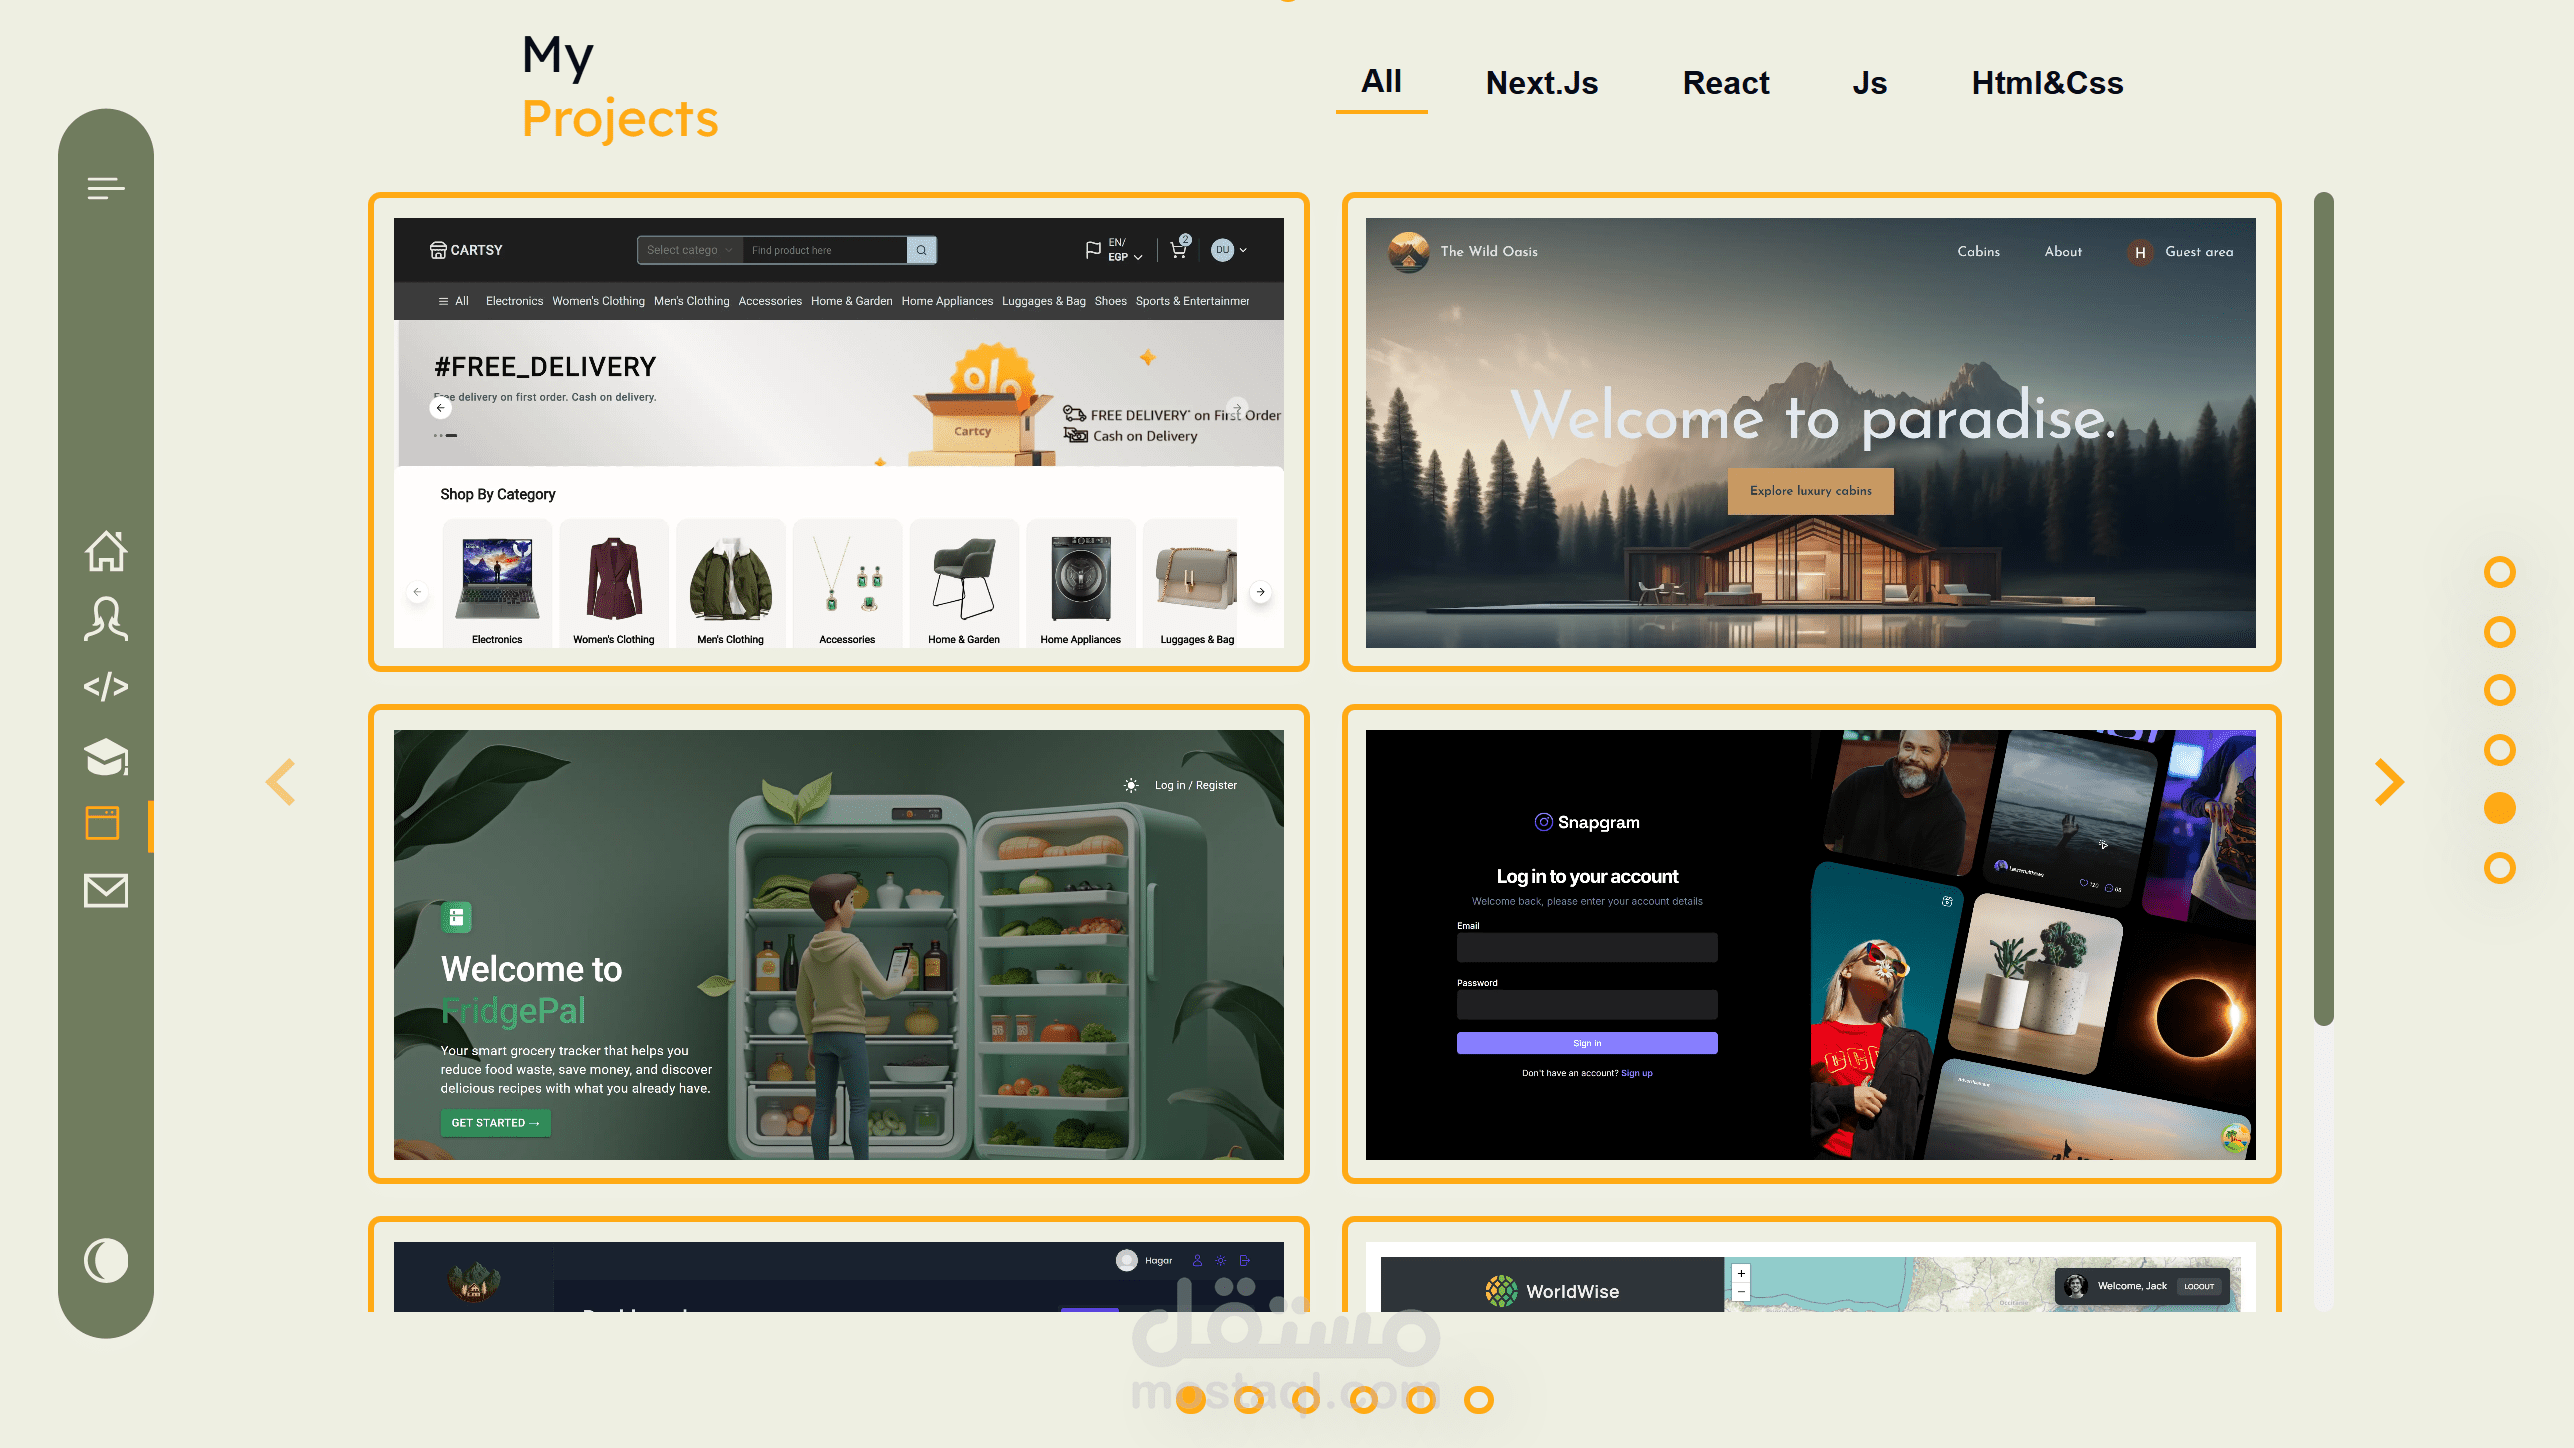Click the Electronics category nav link
The image size is (2574, 1448).
(514, 301)
